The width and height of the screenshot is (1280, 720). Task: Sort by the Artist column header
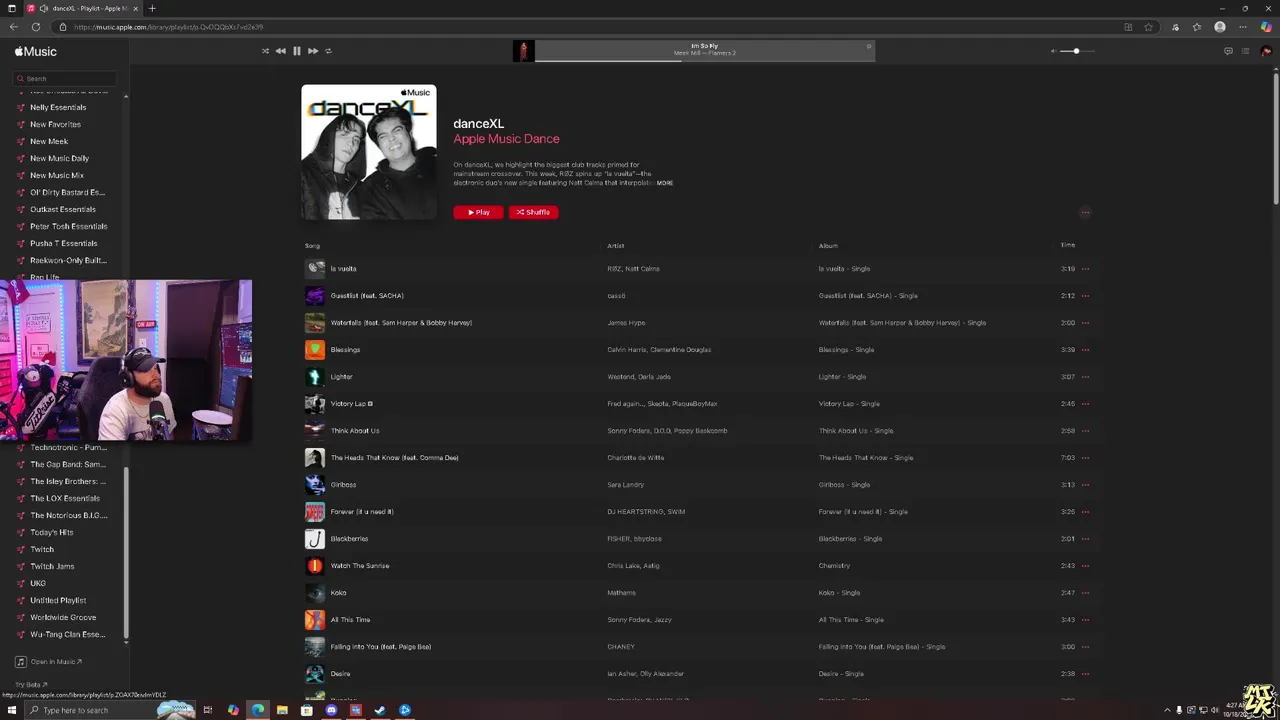click(x=615, y=246)
